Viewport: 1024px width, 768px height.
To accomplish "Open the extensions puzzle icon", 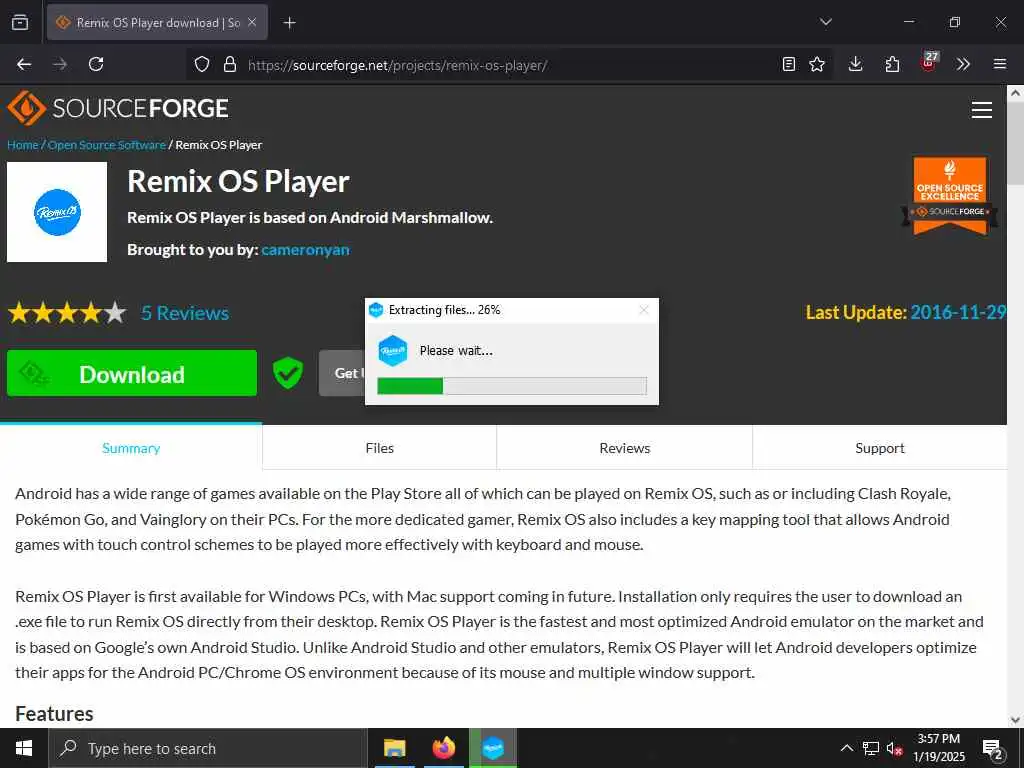I will point(892,64).
